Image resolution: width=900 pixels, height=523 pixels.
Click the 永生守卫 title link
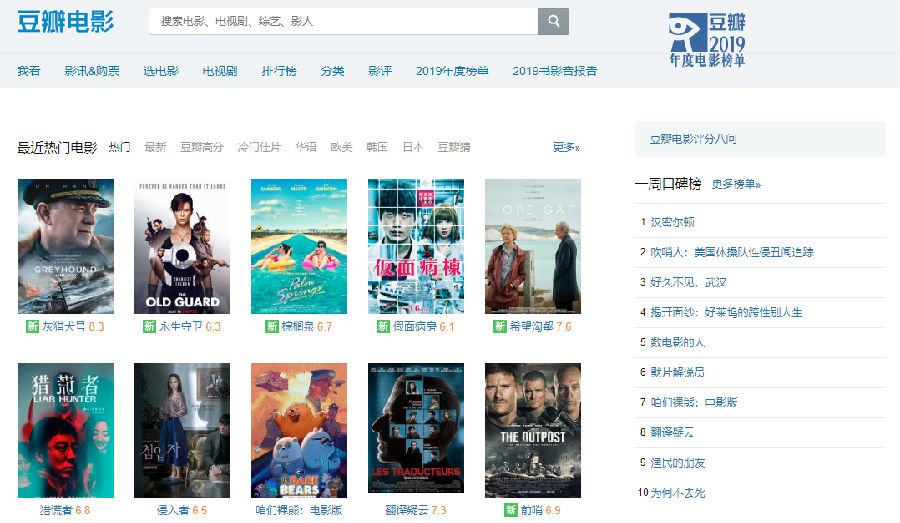[189, 326]
